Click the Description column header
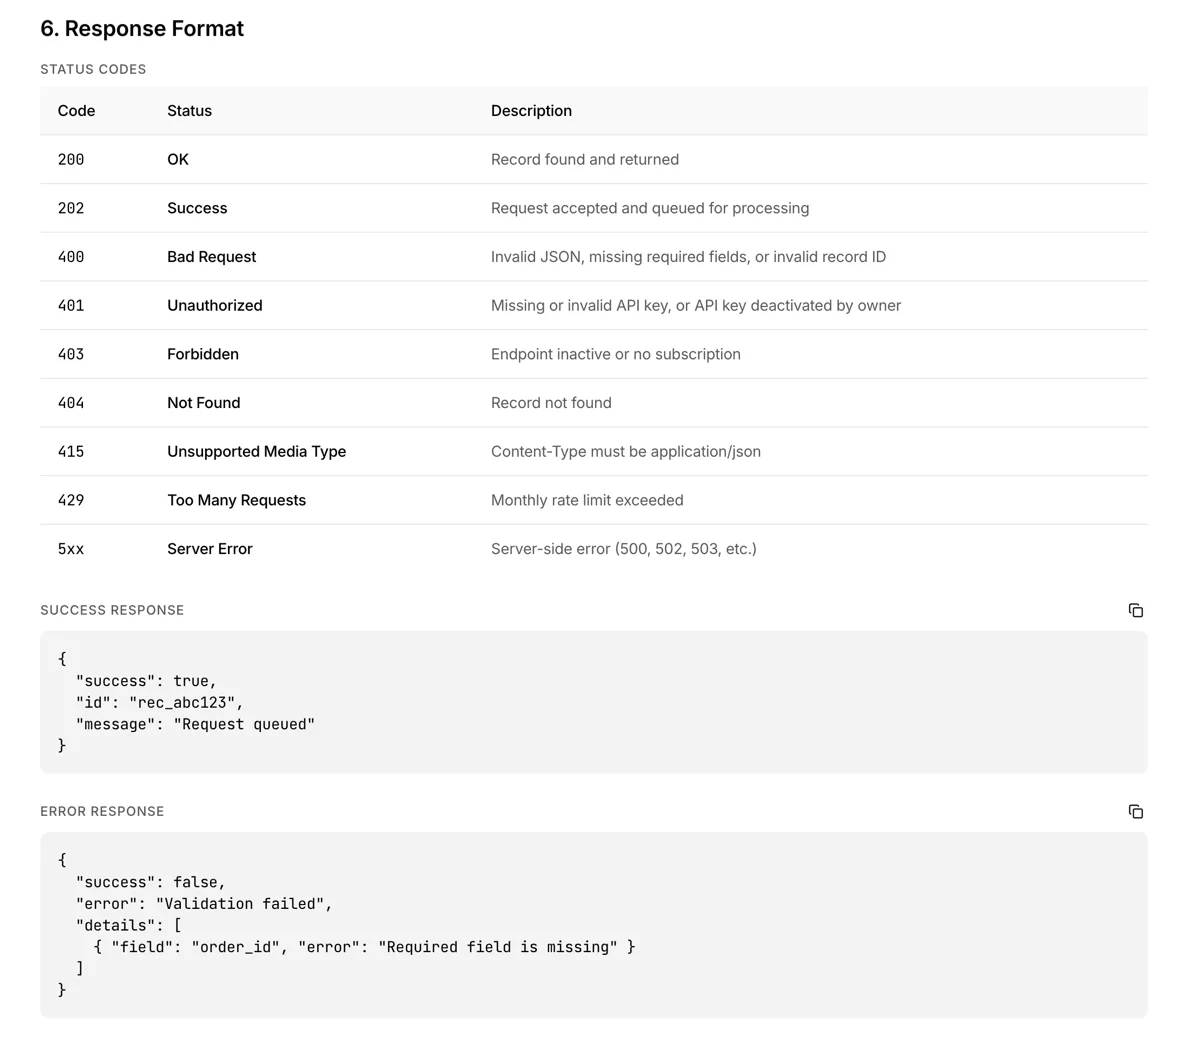The height and width of the screenshot is (1040, 1200). tap(531, 110)
